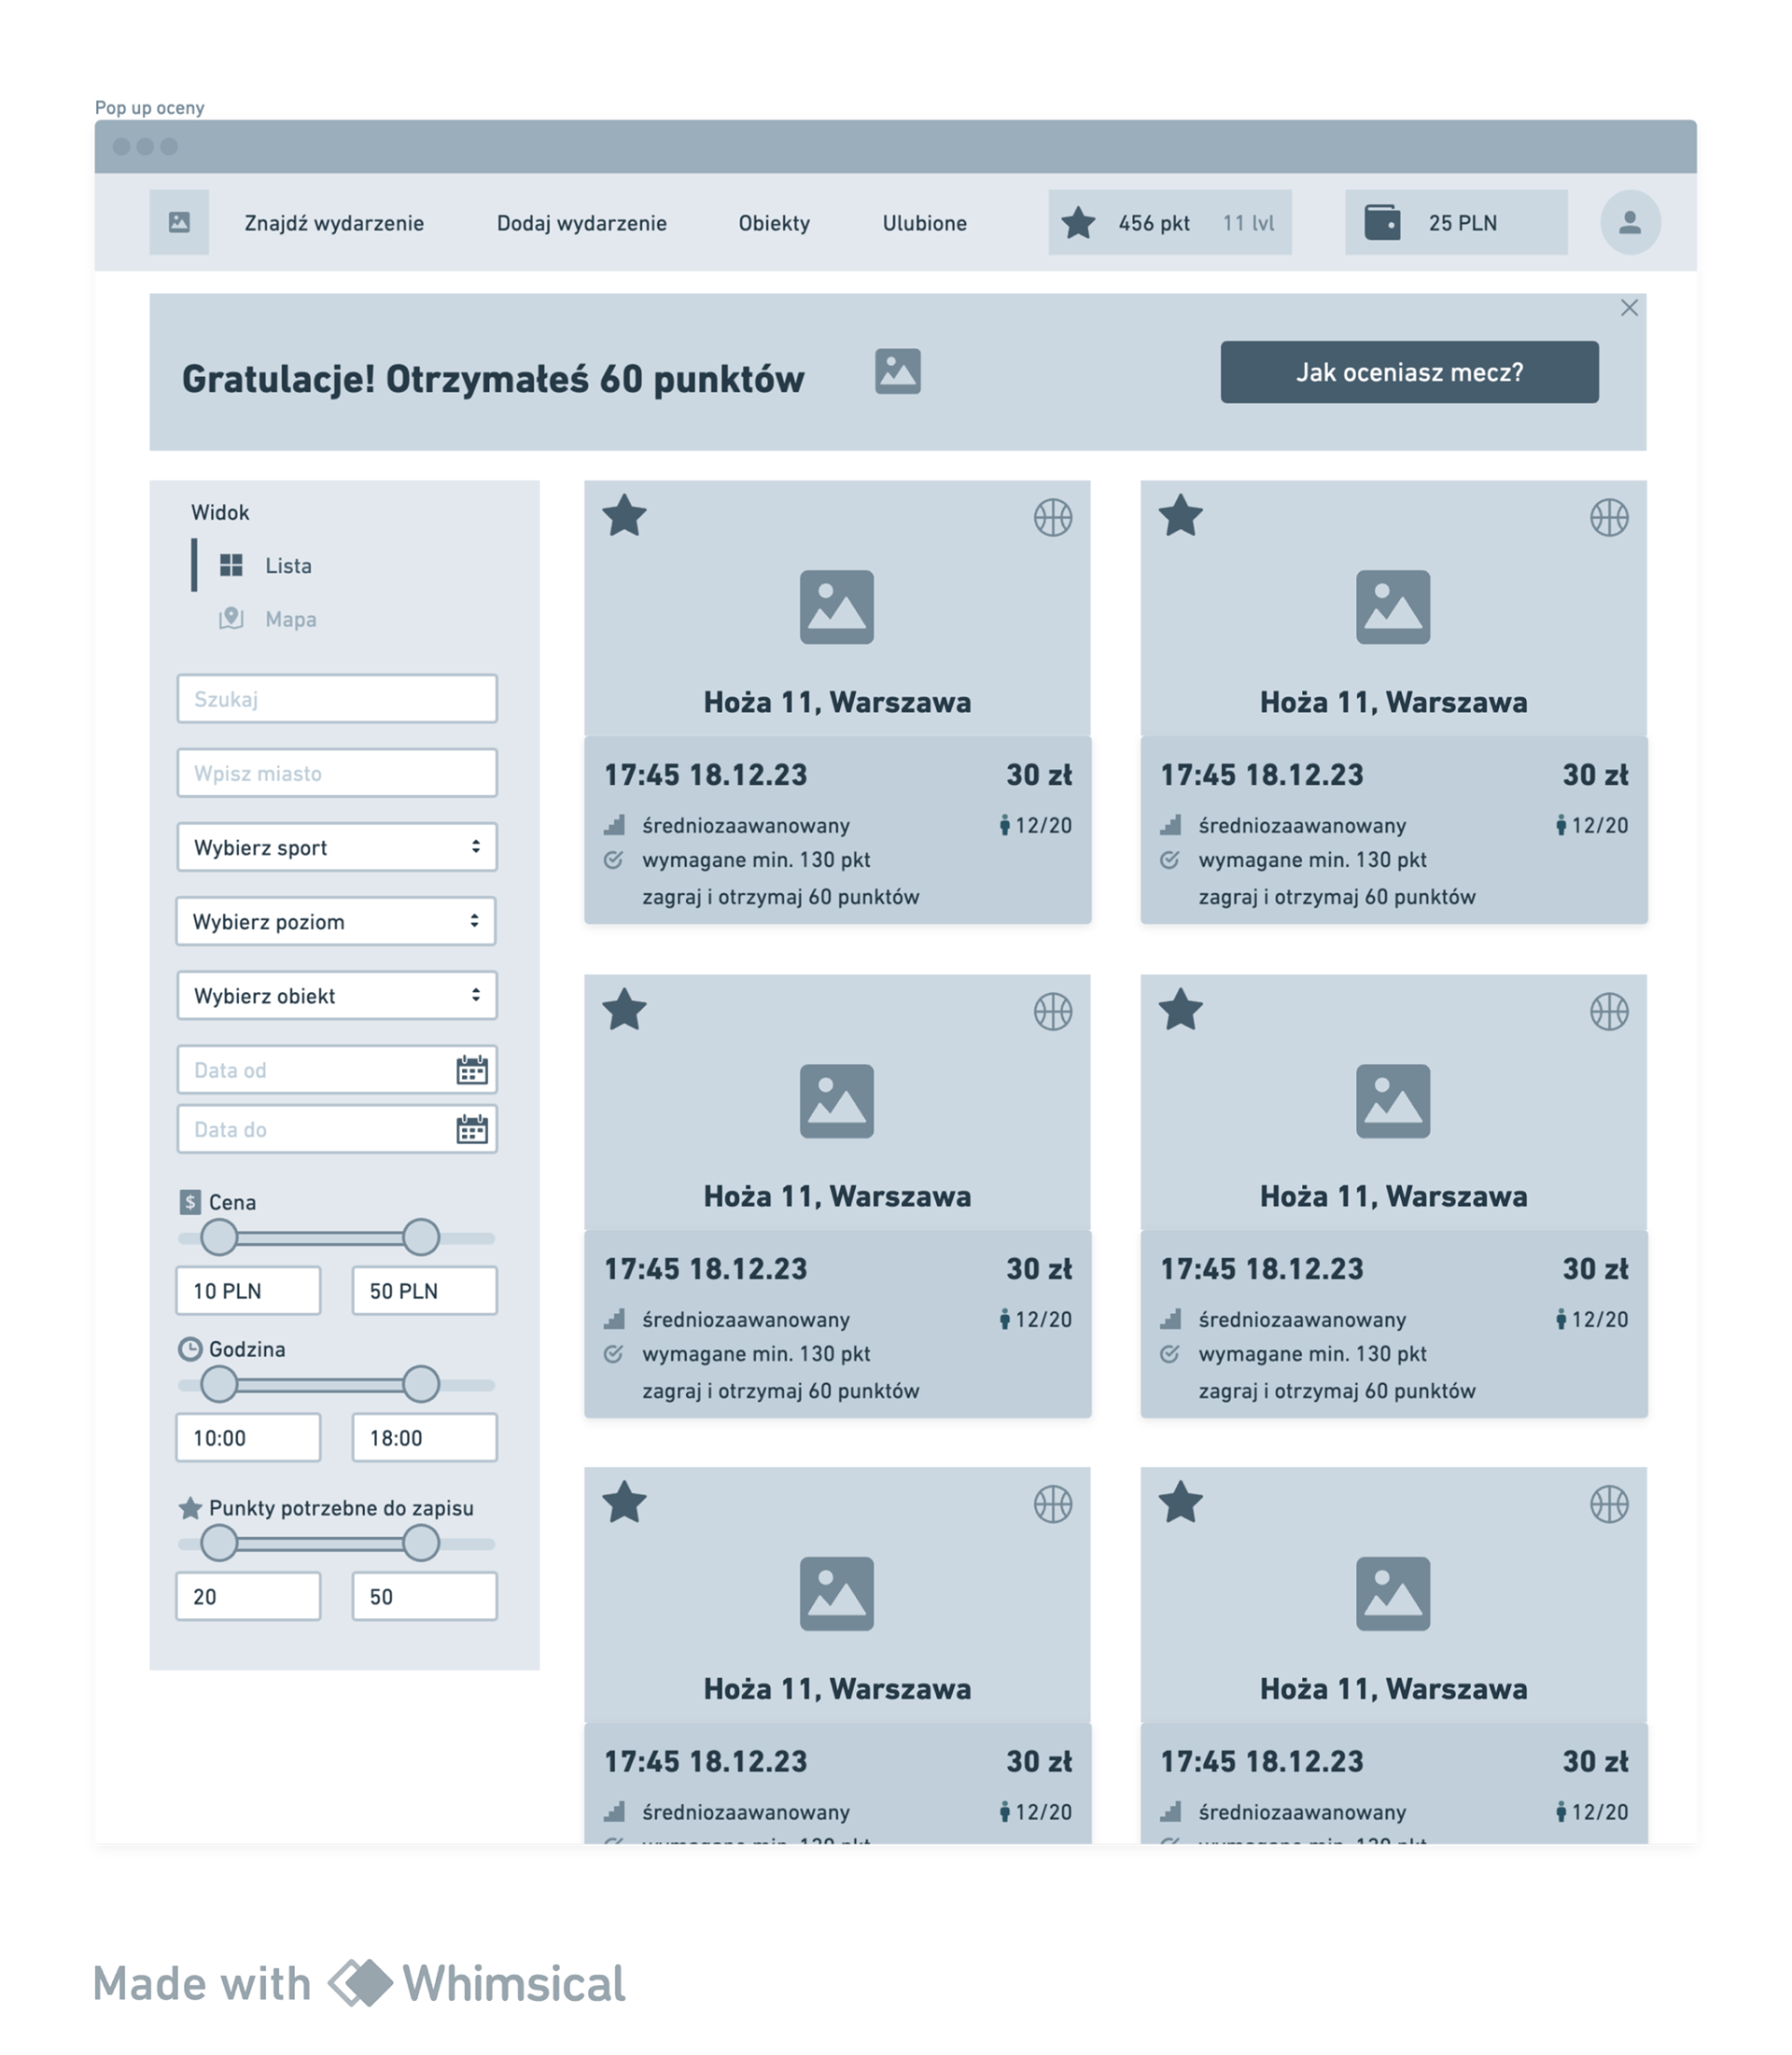Click the 10:00 start time field
The width and height of the screenshot is (1792, 2055).
pyautogui.click(x=248, y=1437)
